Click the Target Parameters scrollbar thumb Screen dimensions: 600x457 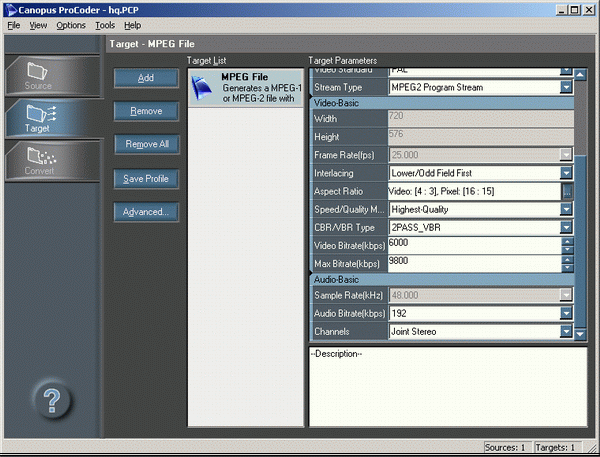click(x=580, y=241)
